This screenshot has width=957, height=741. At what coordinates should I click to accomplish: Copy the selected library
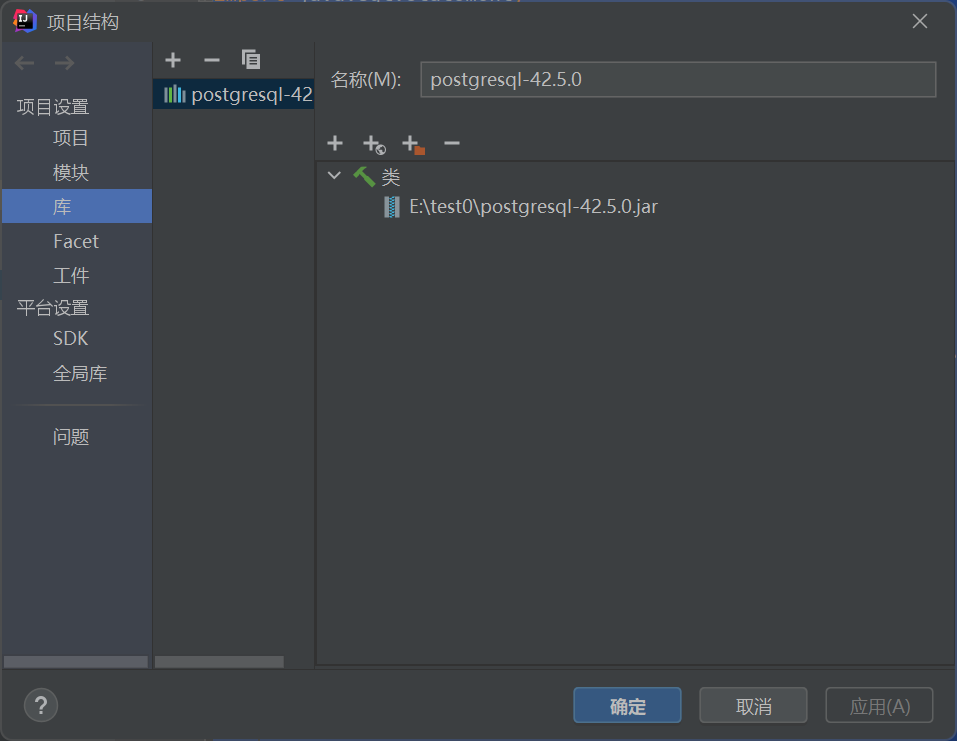point(251,60)
